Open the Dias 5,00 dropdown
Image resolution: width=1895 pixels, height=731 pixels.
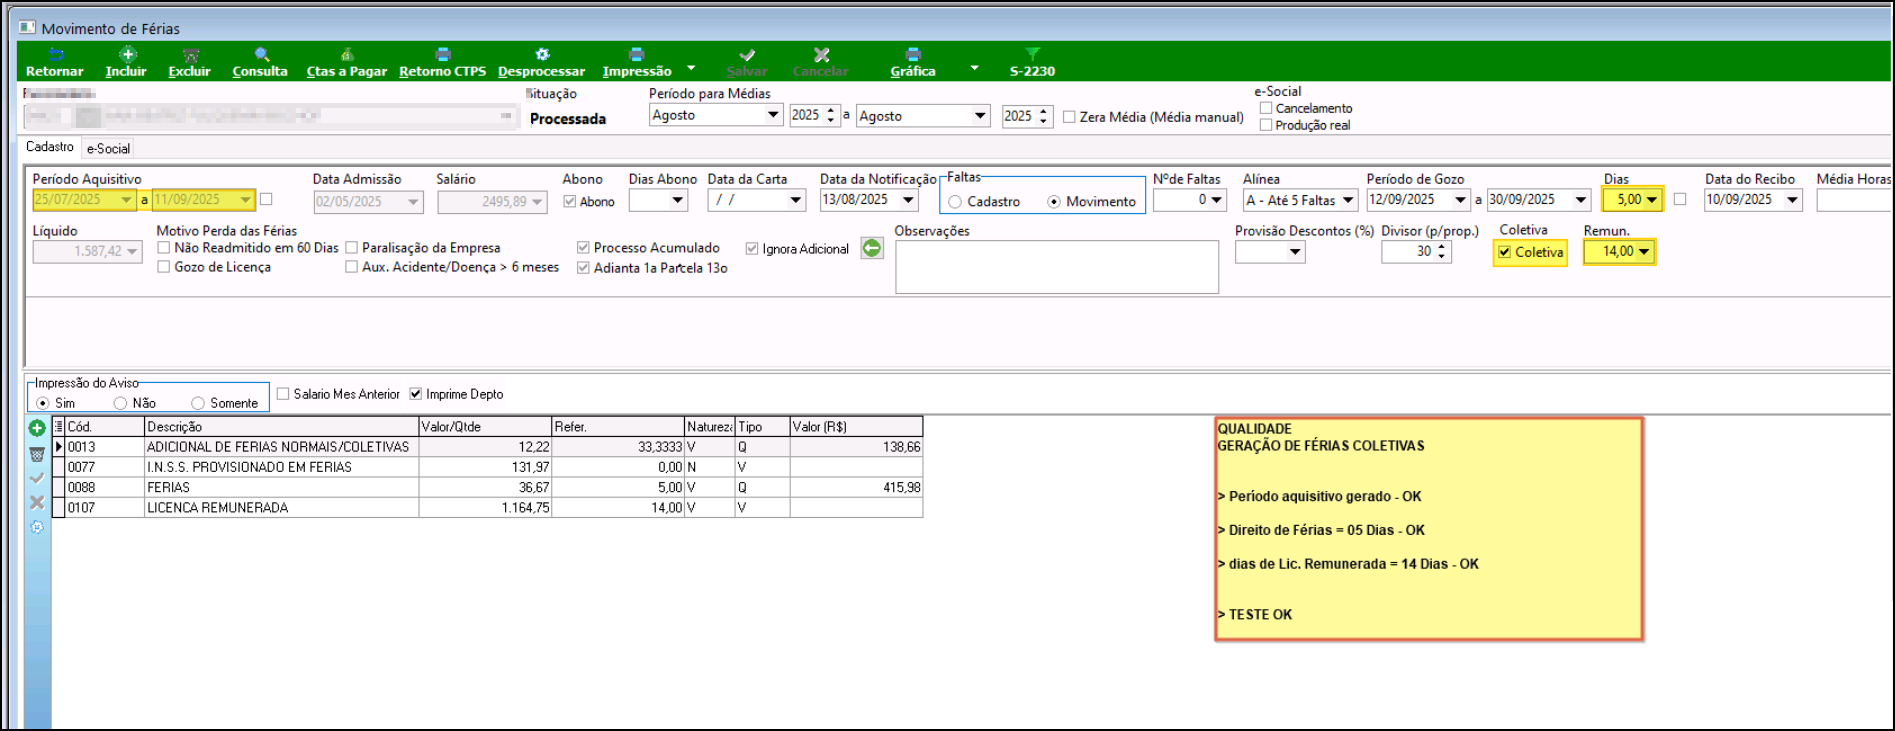point(1651,200)
